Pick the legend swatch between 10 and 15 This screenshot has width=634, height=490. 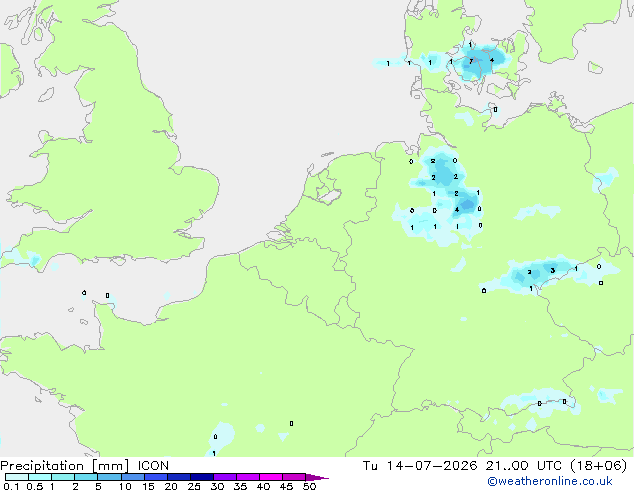pos(133,477)
